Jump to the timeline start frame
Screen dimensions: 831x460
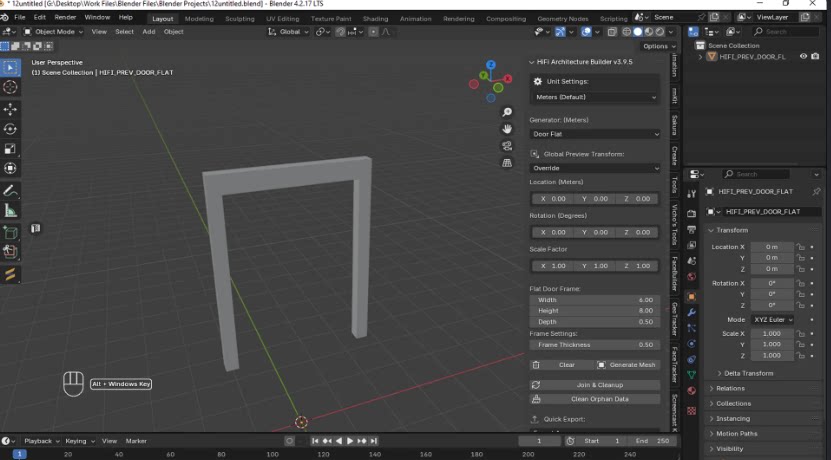[x=315, y=441]
